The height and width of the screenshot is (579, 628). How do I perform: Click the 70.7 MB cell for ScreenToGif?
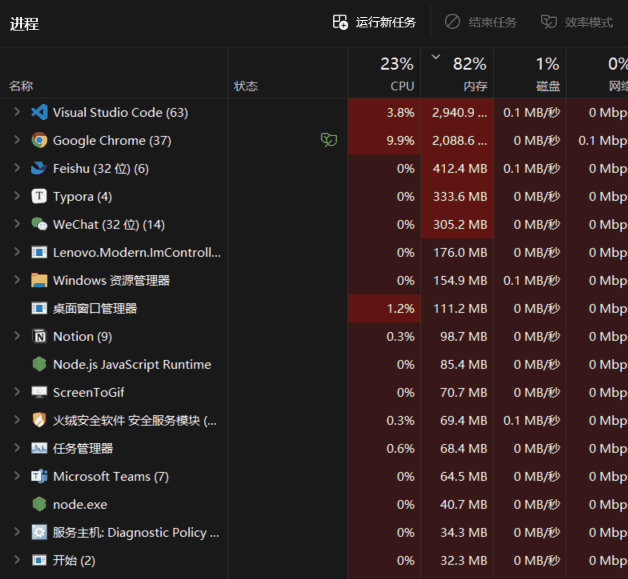click(x=457, y=392)
